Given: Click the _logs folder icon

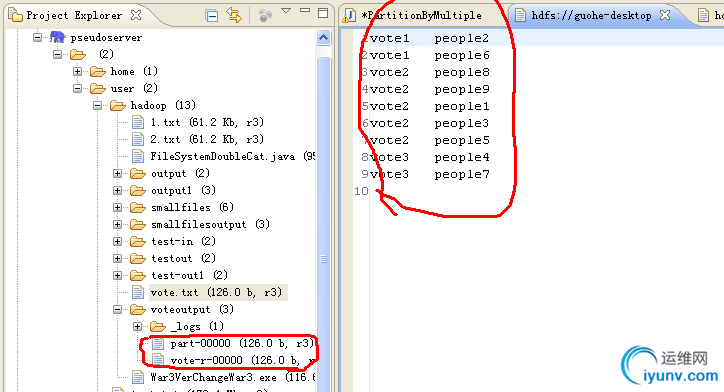Looking at the screenshot, I should 158,327.
